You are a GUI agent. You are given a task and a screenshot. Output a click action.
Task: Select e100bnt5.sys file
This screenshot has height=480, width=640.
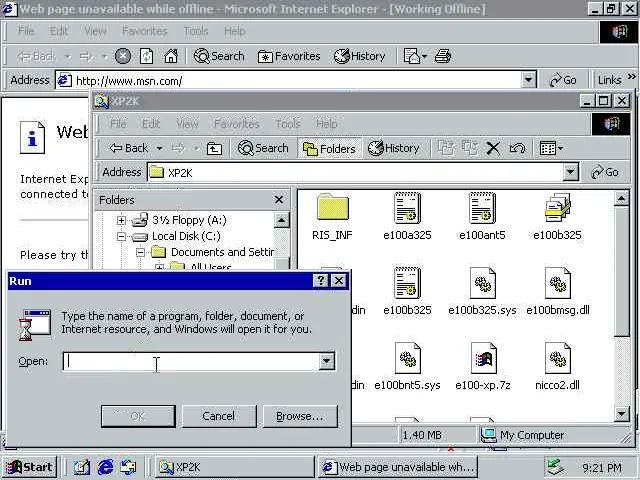407,367
